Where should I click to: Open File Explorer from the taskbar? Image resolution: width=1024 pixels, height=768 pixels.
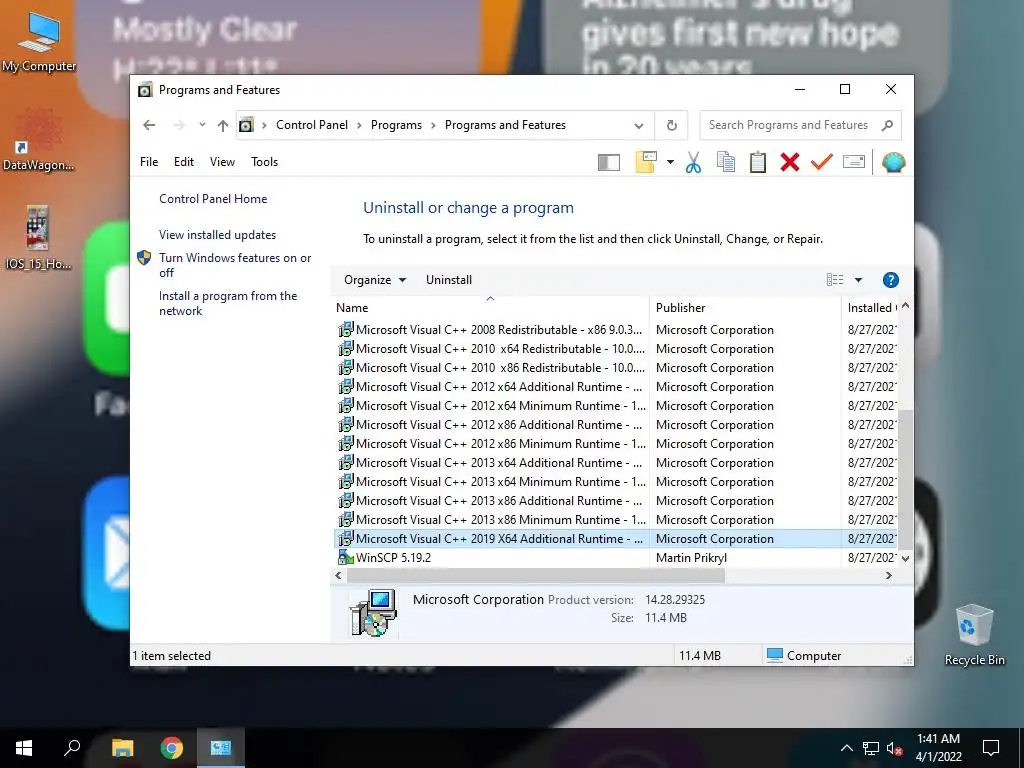click(123, 748)
